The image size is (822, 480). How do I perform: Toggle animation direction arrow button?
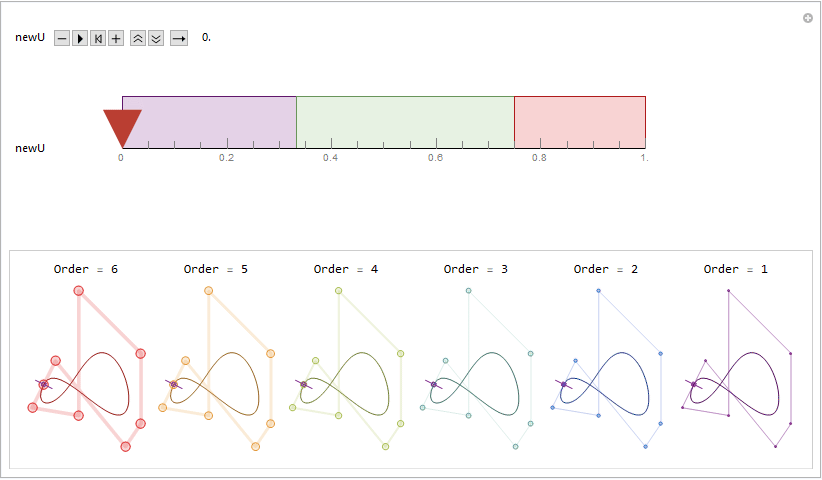pyautogui.click(x=179, y=38)
